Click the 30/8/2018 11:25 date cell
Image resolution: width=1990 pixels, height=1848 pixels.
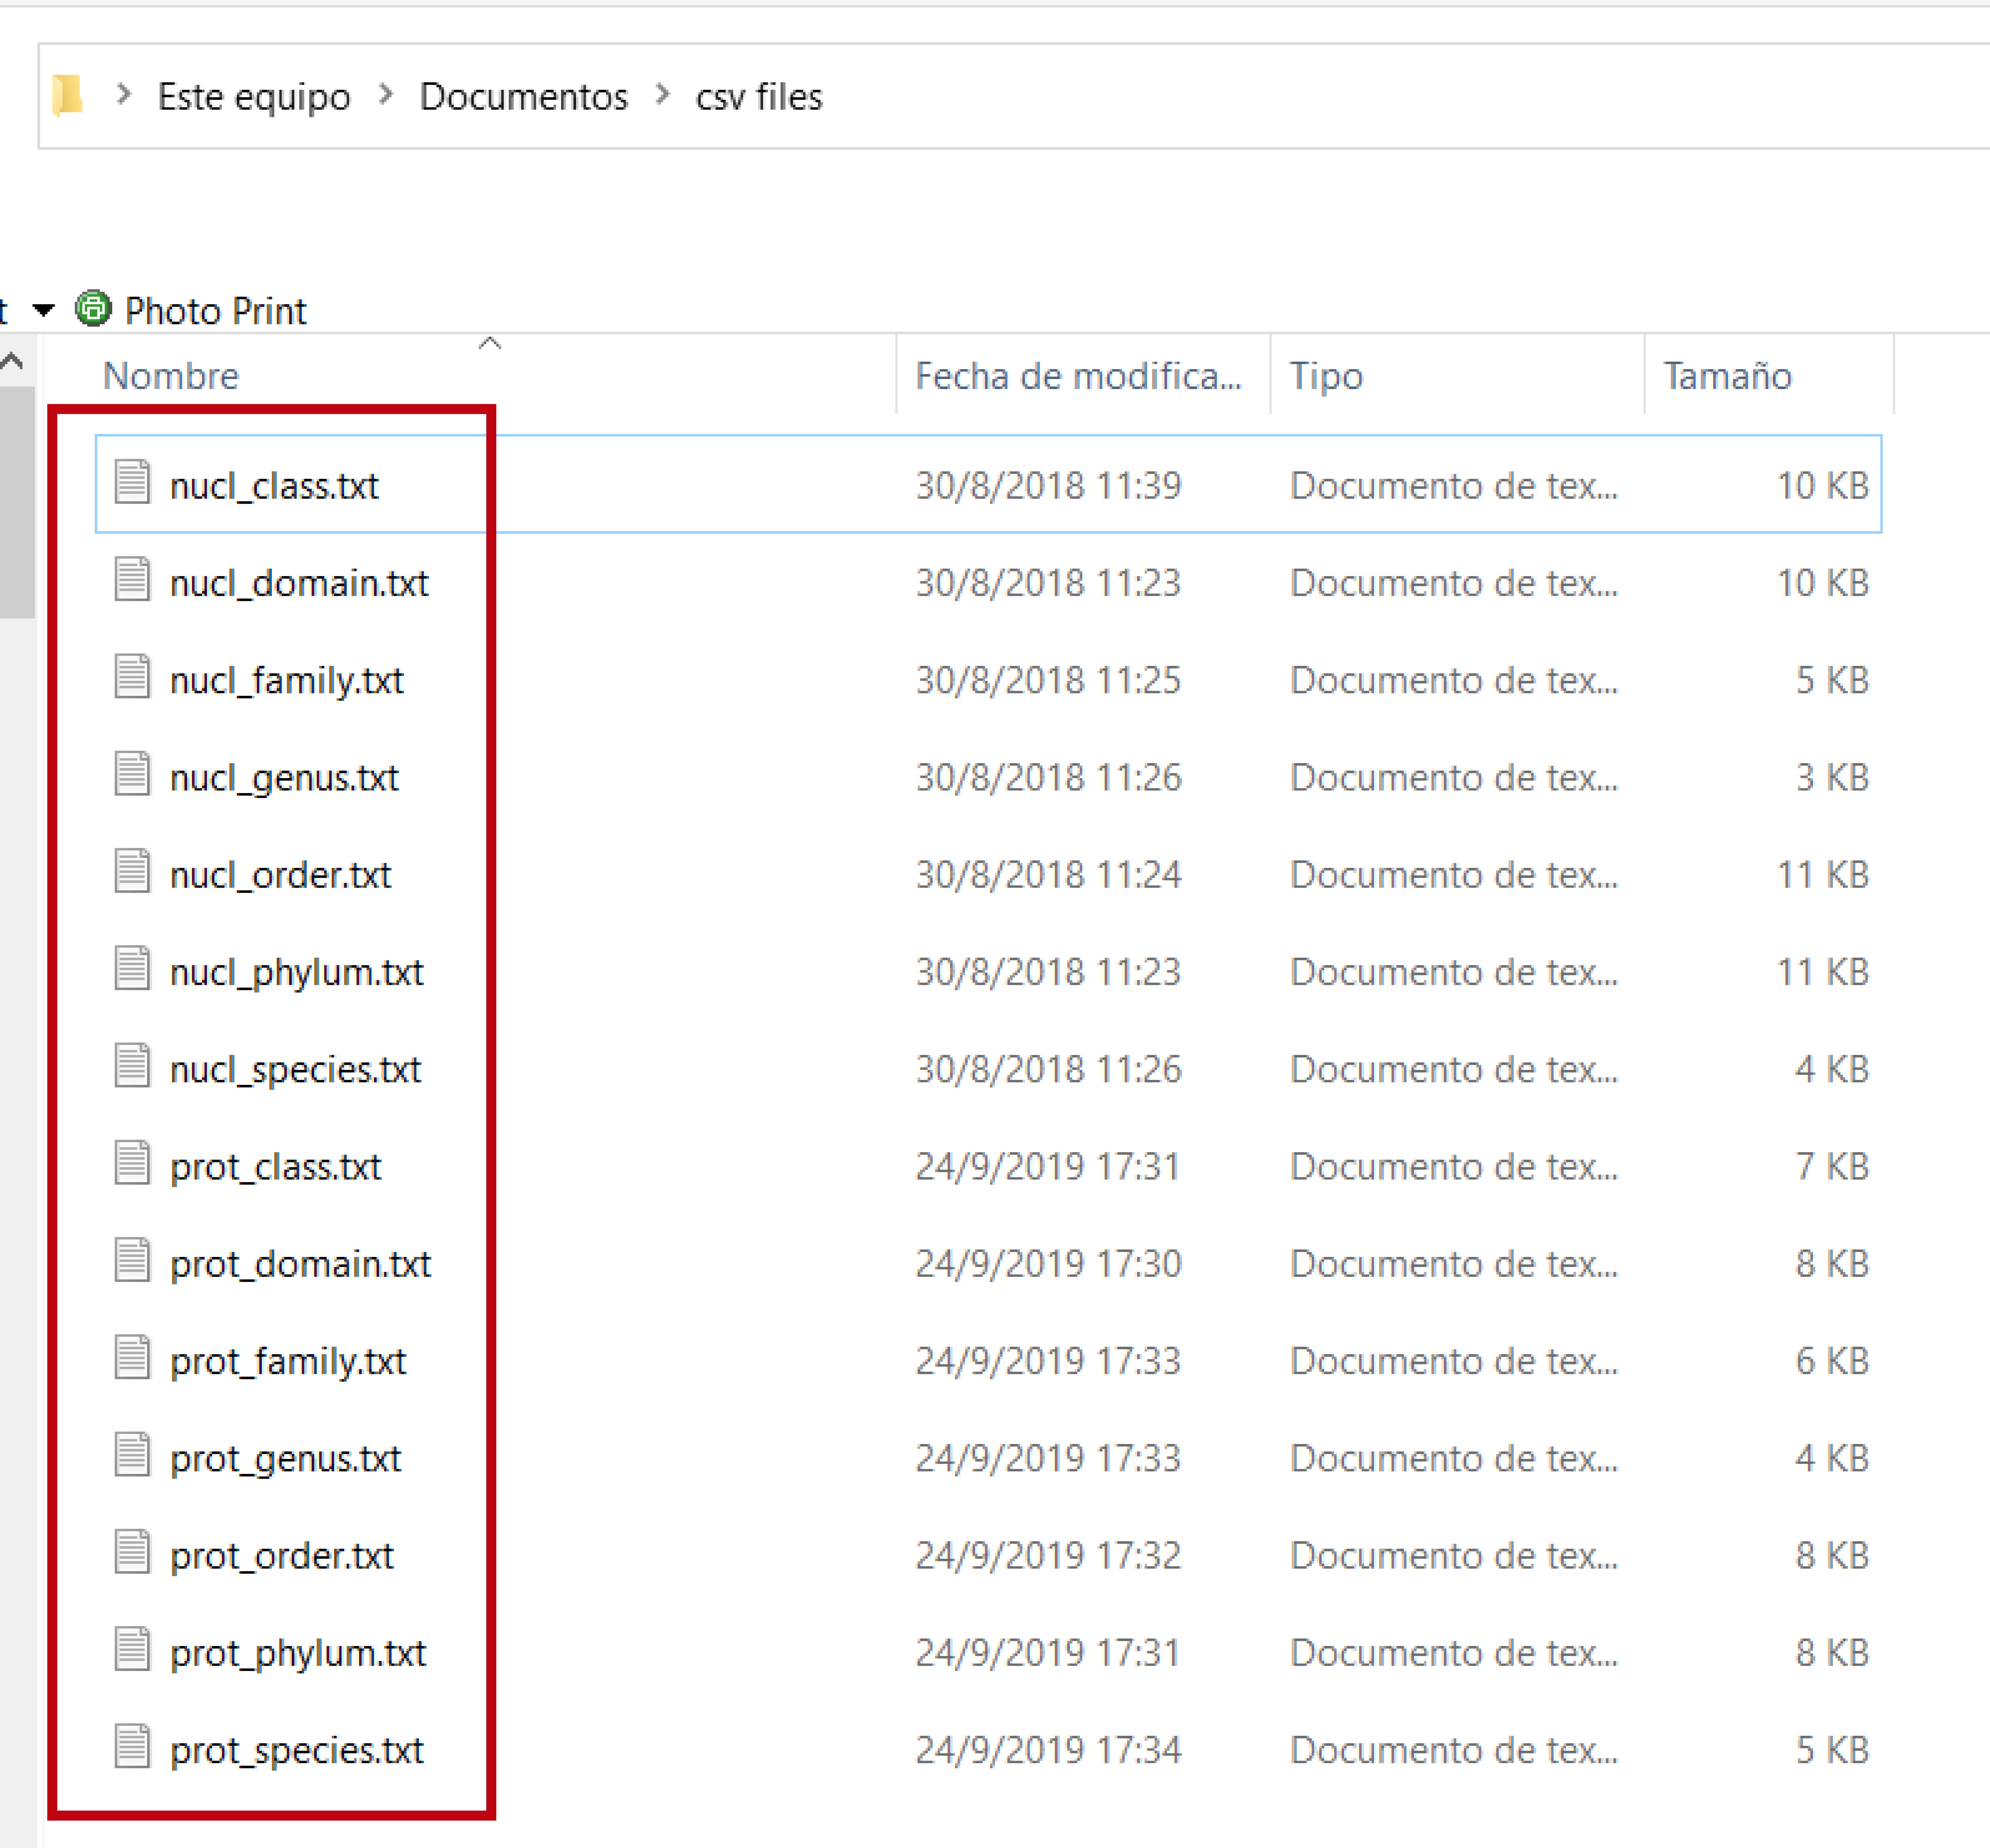coord(1049,681)
